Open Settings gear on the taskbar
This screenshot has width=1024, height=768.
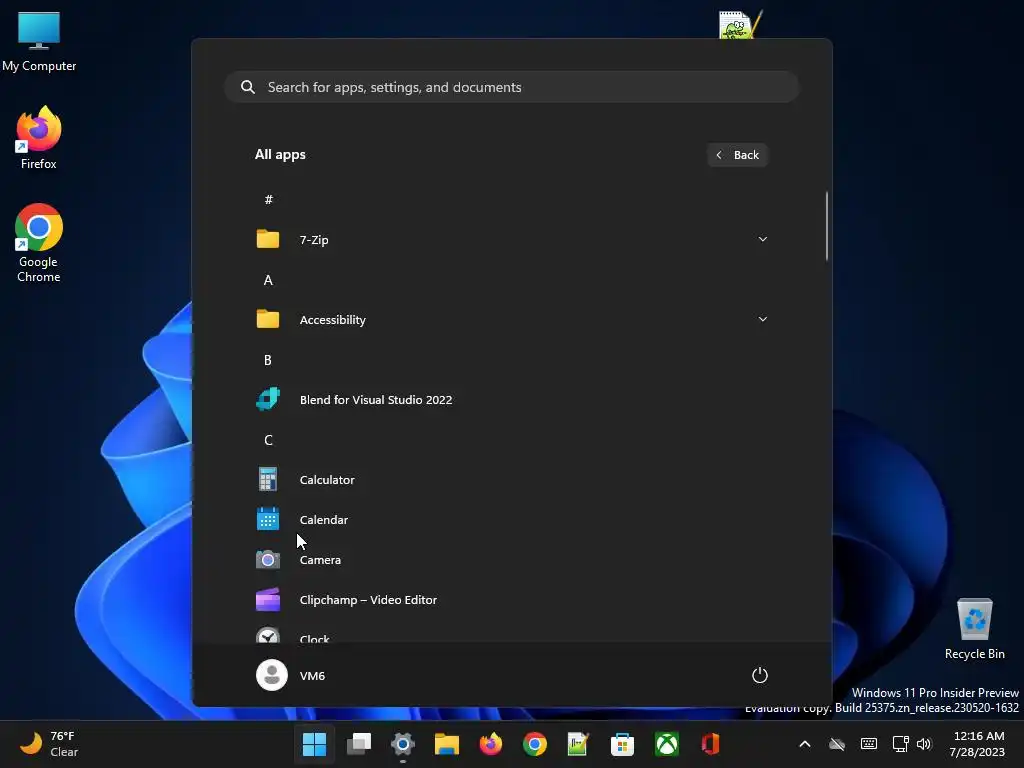(x=403, y=744)
